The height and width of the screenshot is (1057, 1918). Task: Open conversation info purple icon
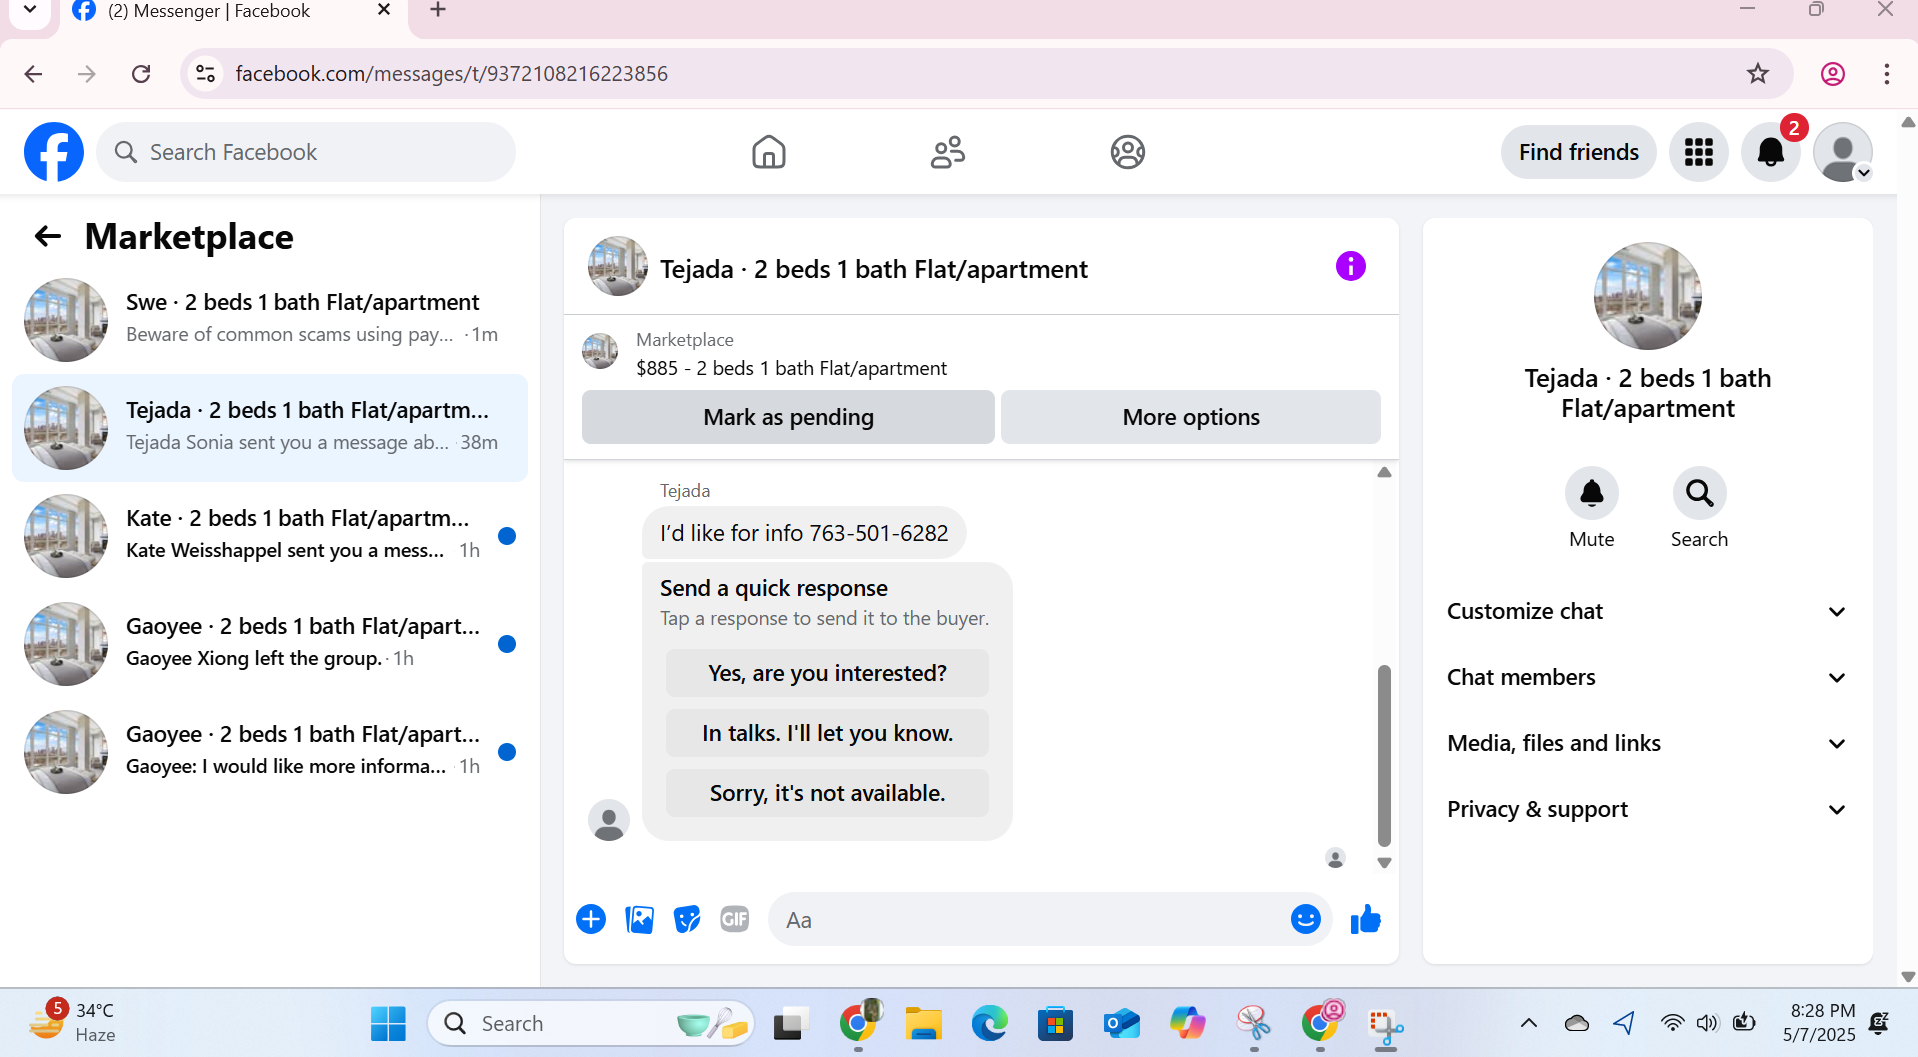(x=1350, y=266)
